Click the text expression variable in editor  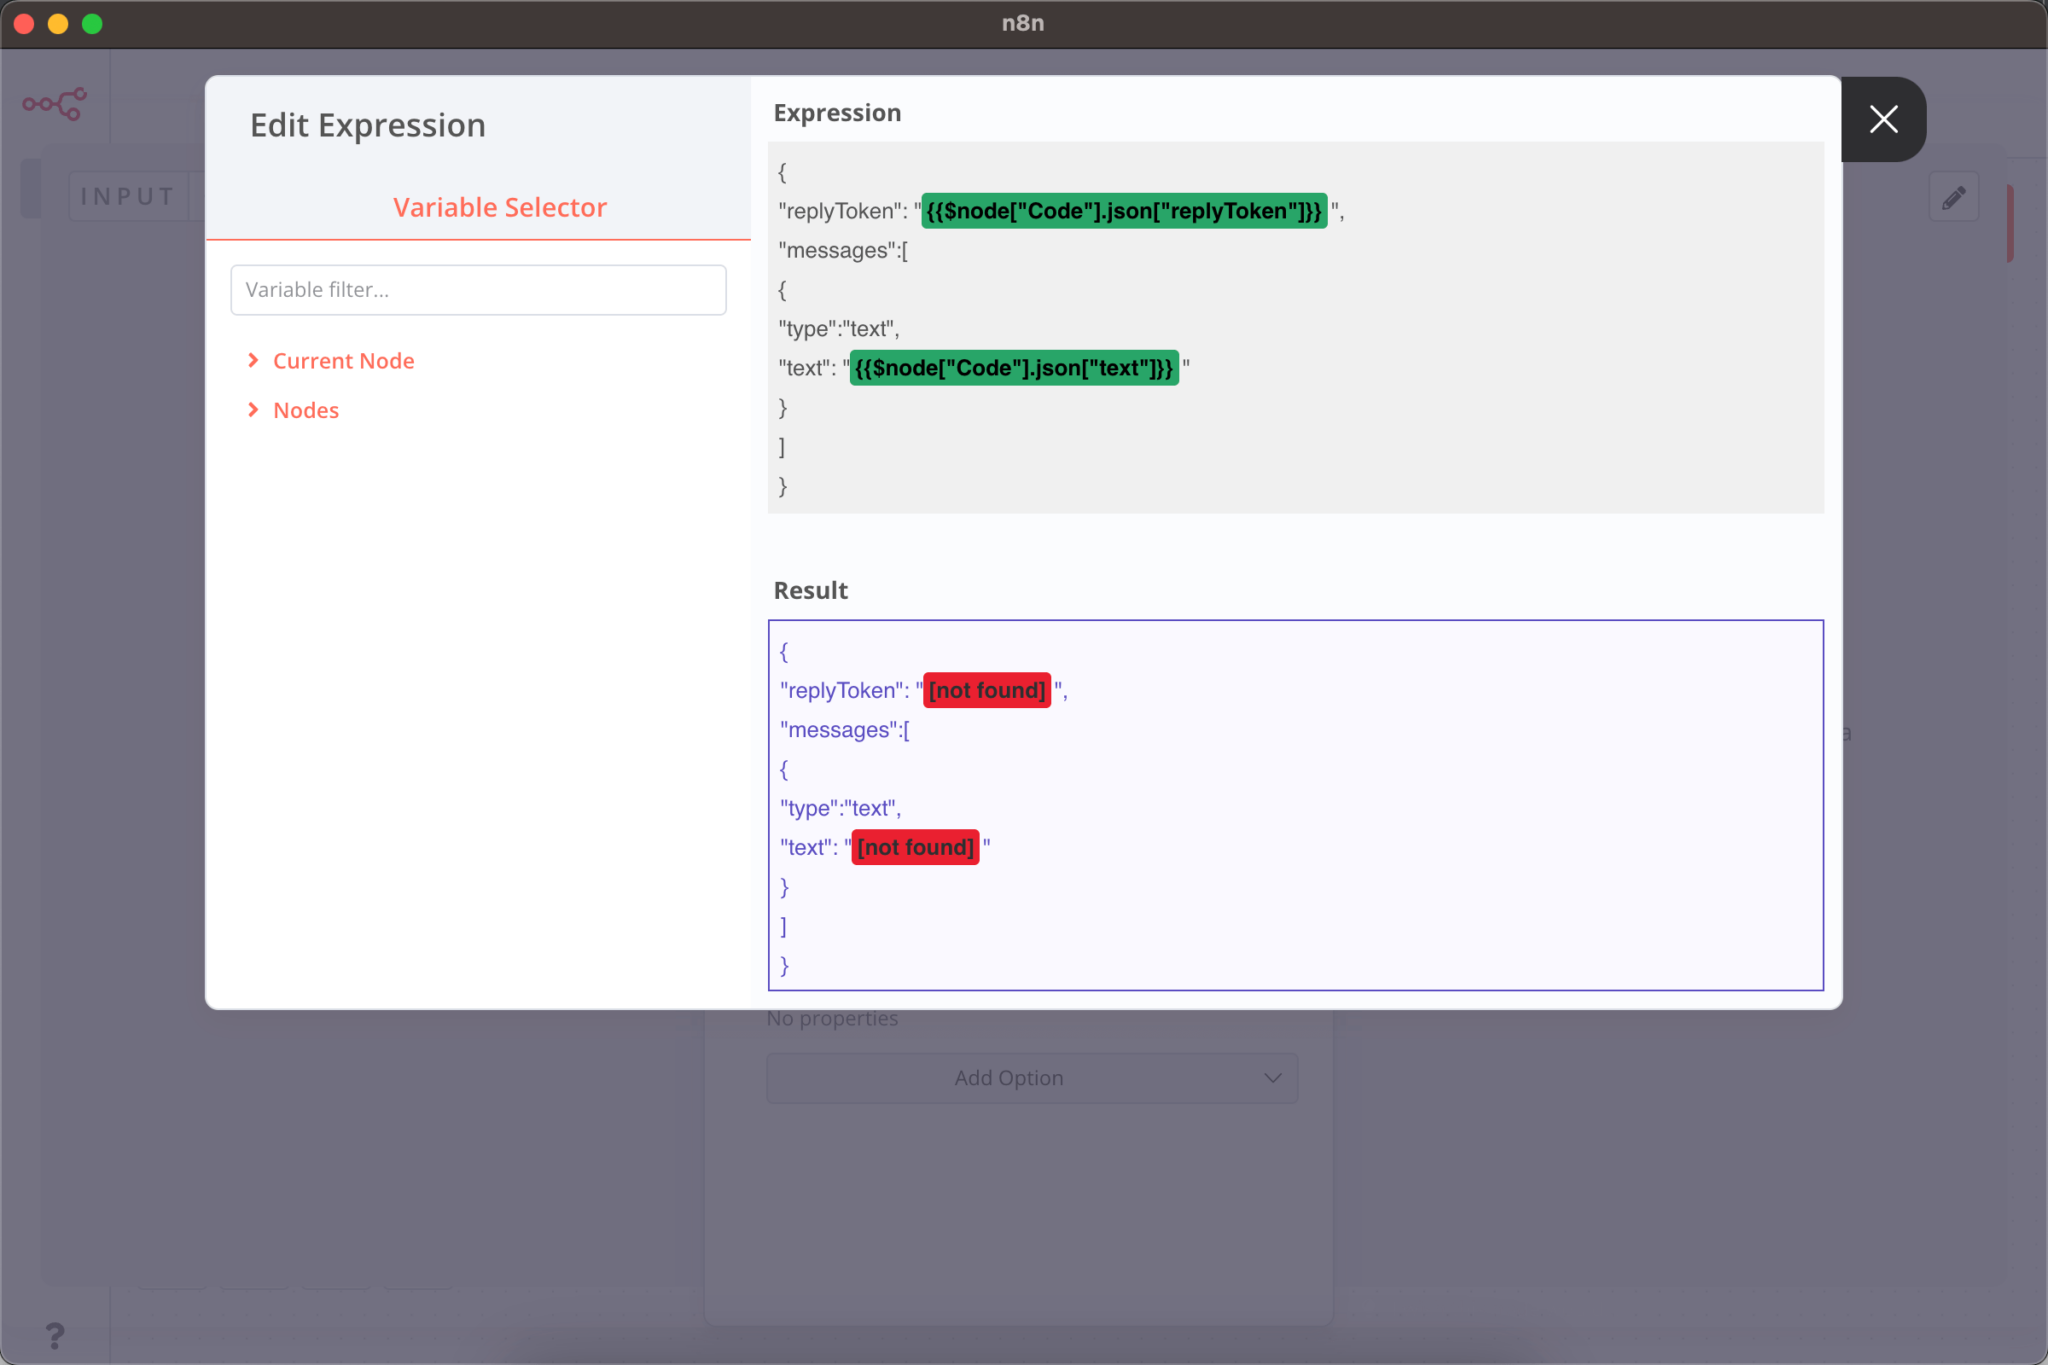pos(1013,368)
